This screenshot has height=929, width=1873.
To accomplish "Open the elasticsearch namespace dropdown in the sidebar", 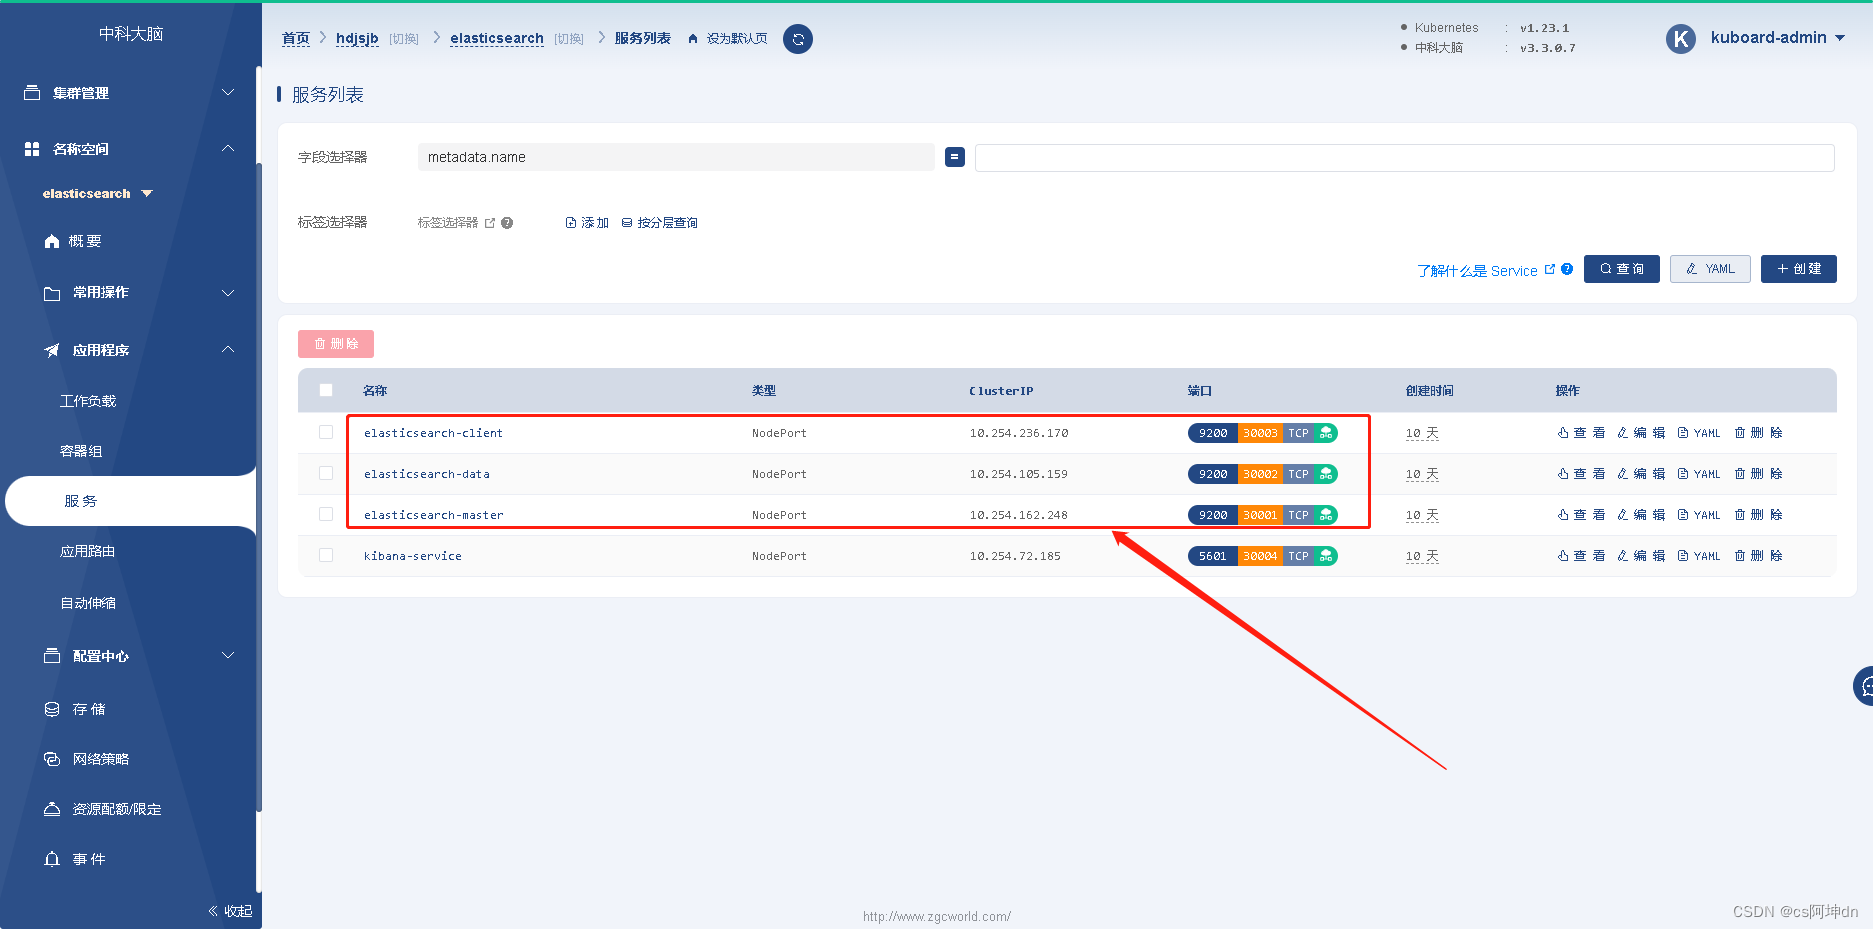I will [x=97, y=193].
